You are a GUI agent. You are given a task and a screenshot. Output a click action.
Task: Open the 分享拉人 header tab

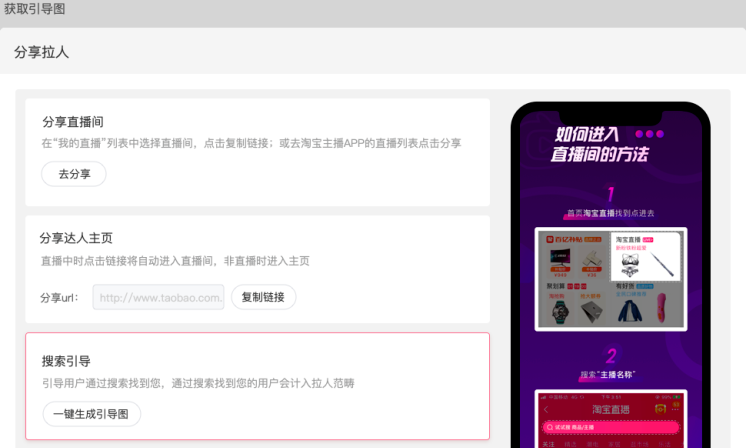coord(42,52)
